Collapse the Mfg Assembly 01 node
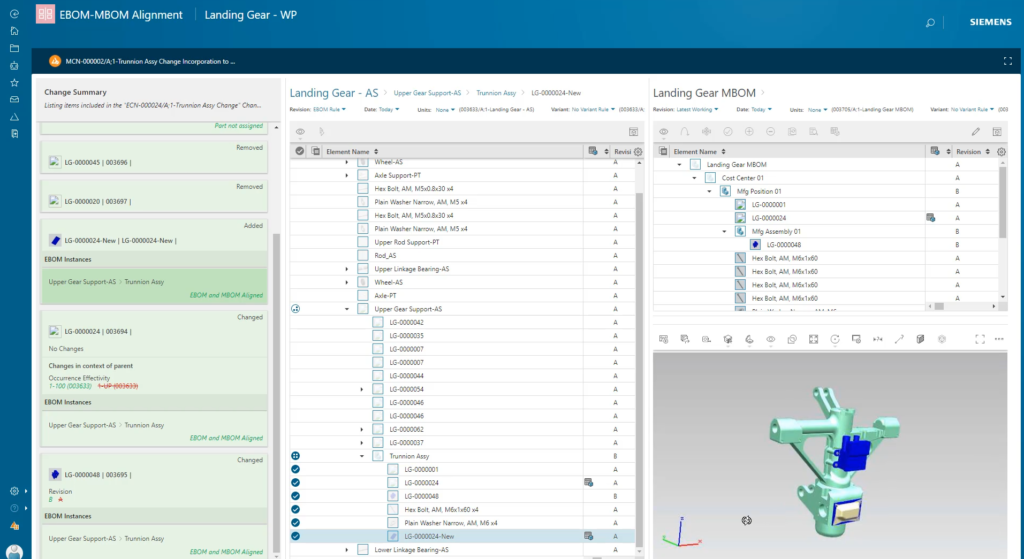Image resolution: width=1024 pixels, height=559 pixels. click(724, 231)
